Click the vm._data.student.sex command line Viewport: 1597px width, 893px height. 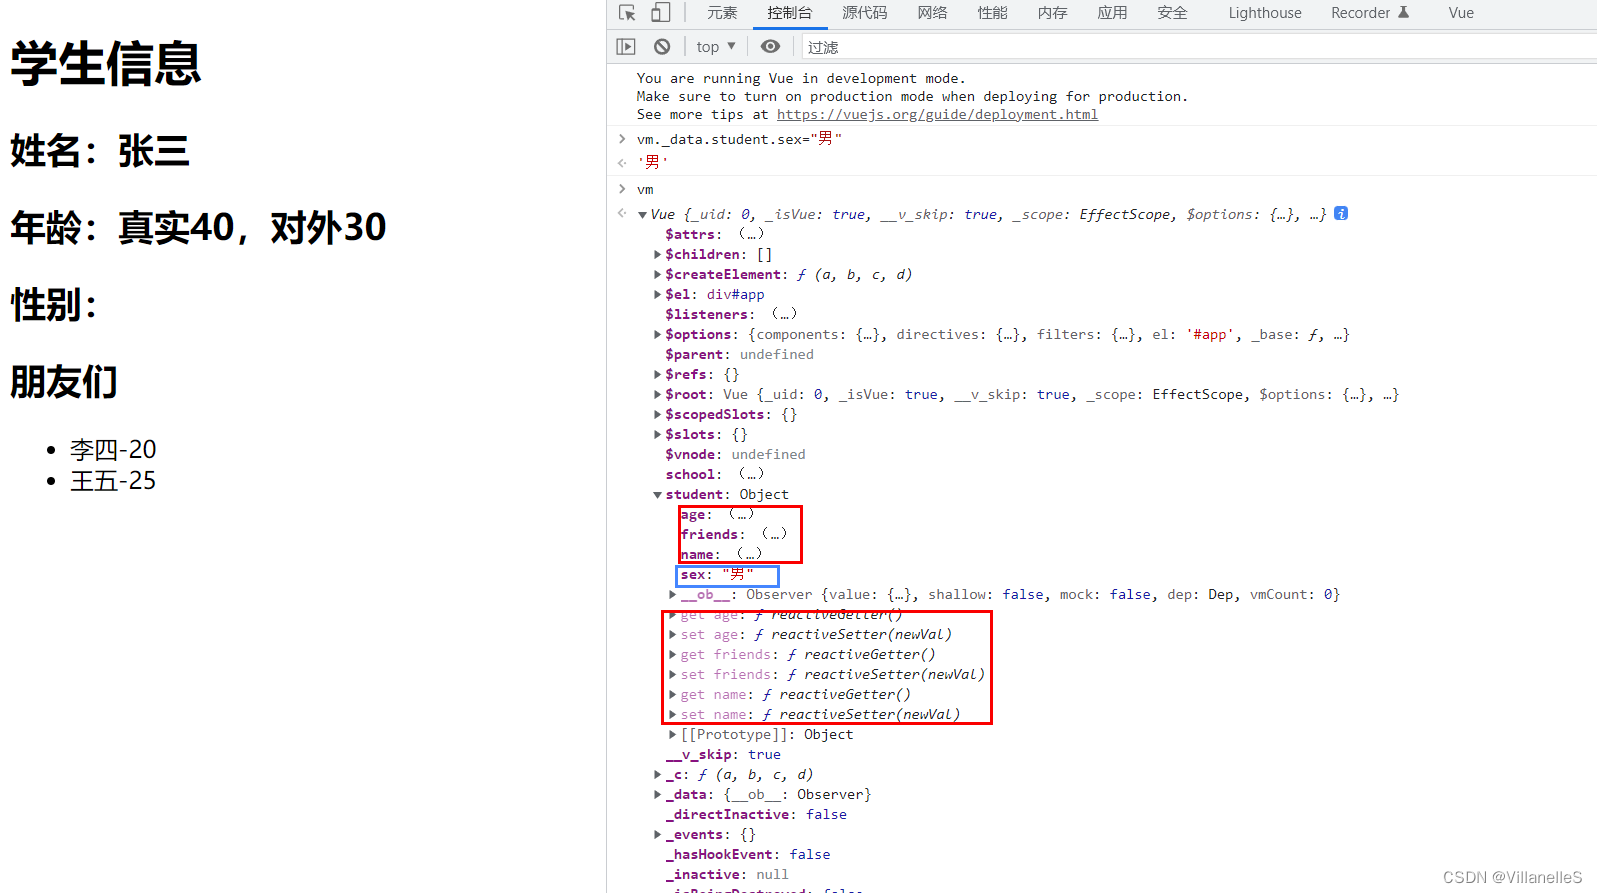tap(739, 139)
